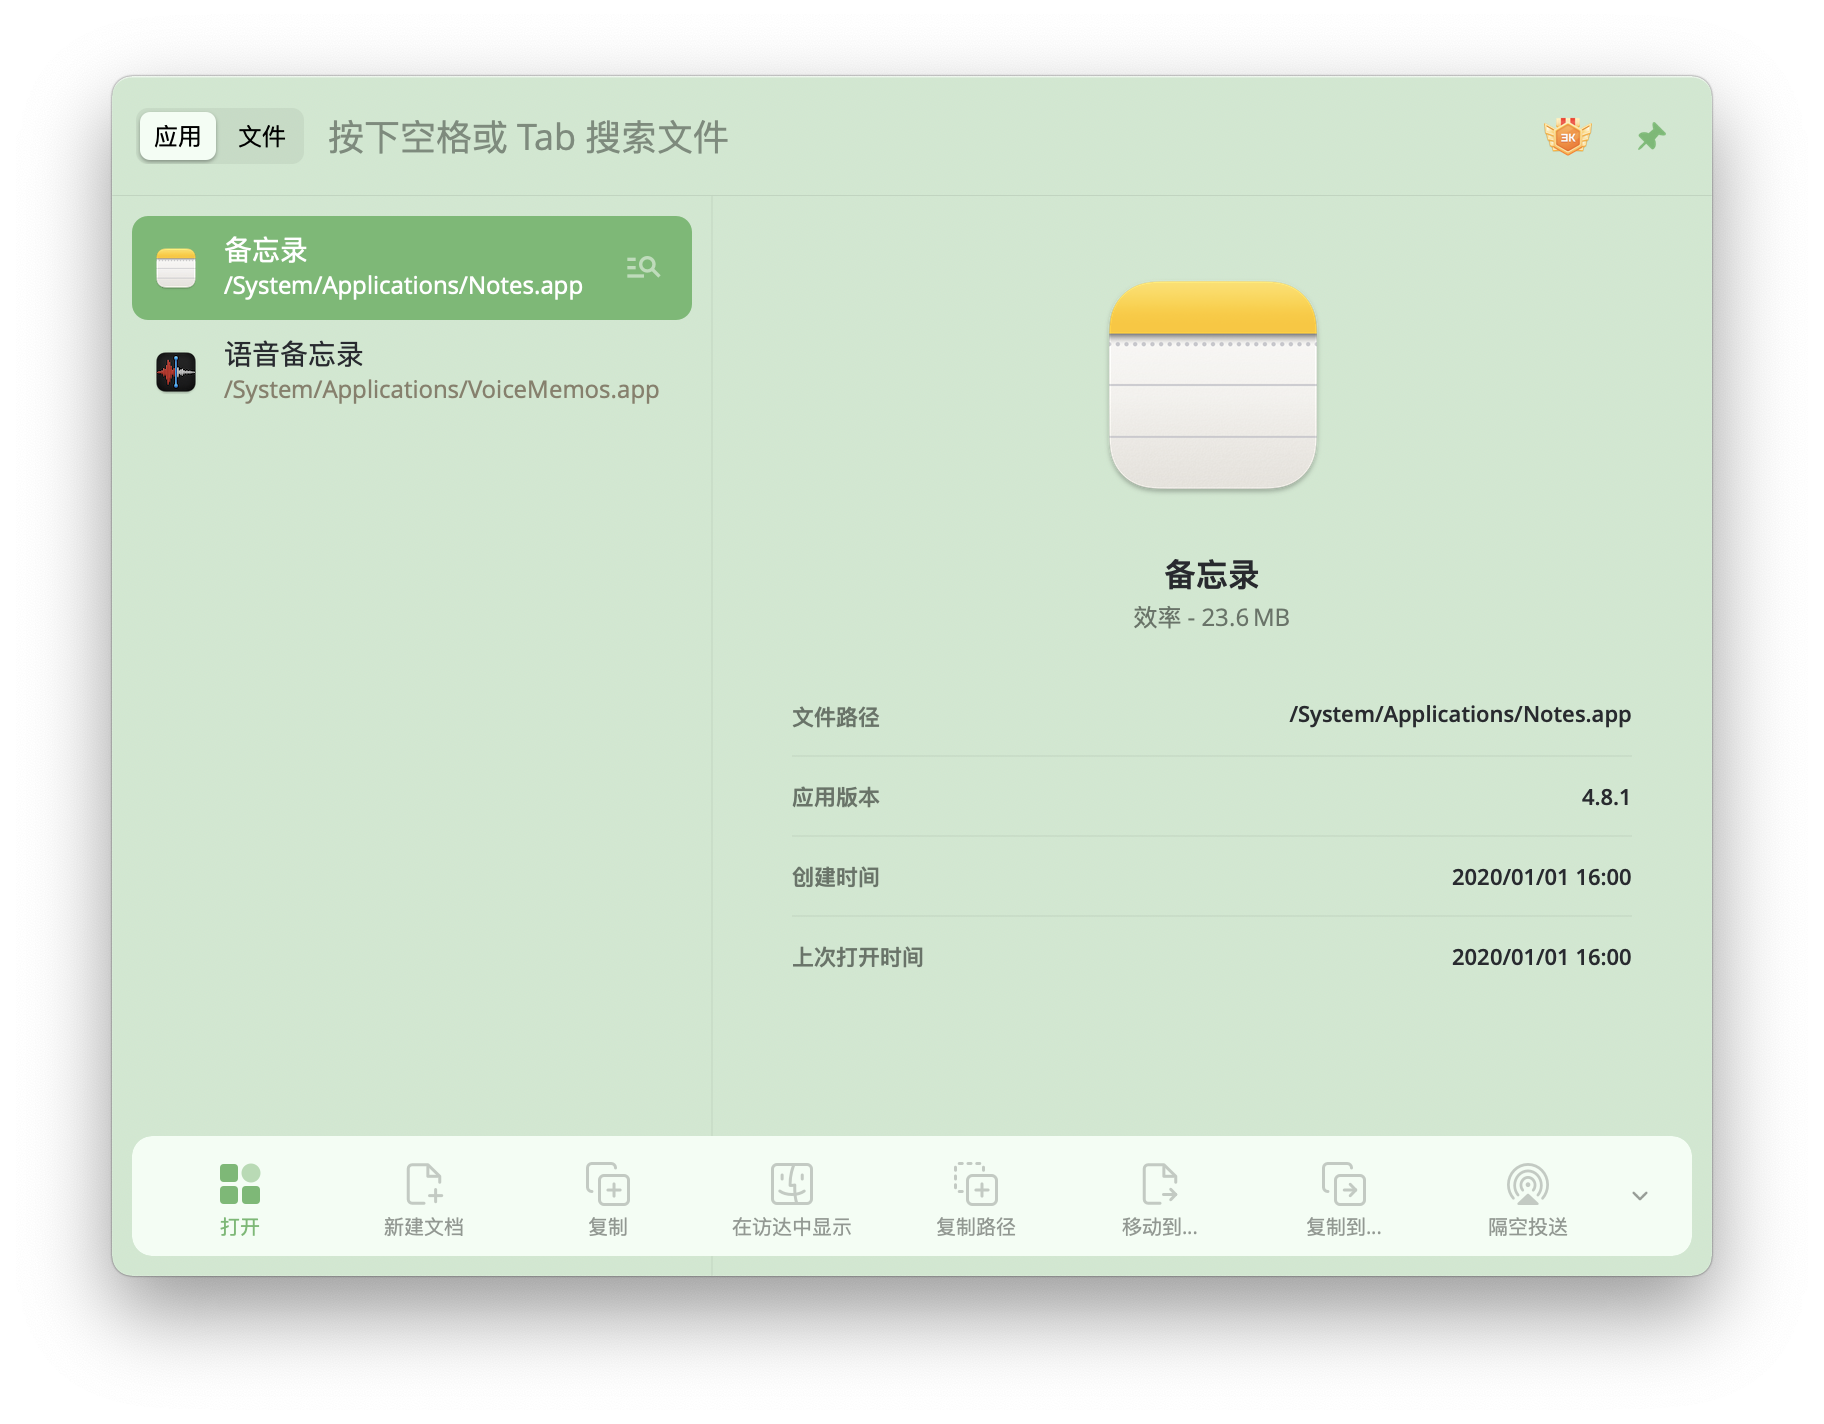Select 在访达中显示 show in Finder

tap(792, 1198)
